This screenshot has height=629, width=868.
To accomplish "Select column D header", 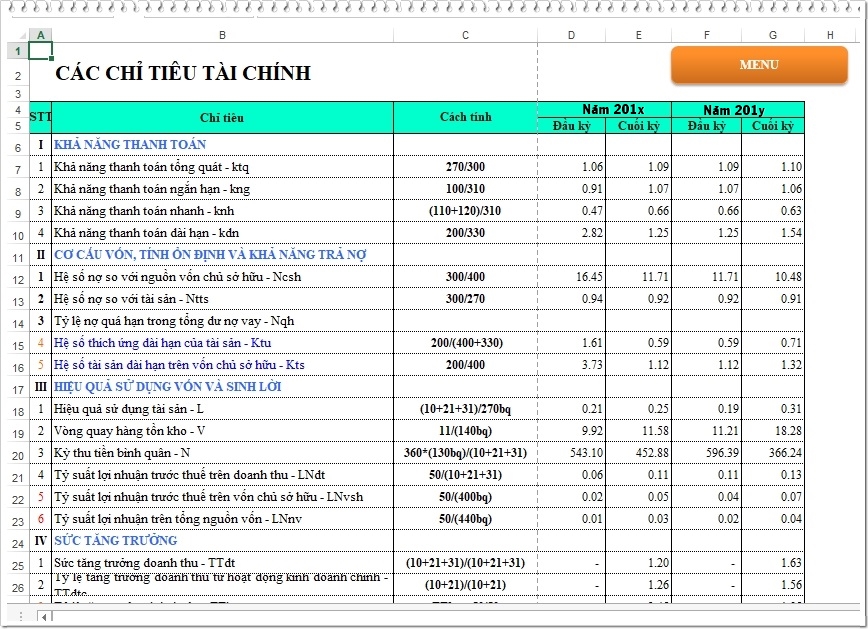I will click(x=571, y=35).
